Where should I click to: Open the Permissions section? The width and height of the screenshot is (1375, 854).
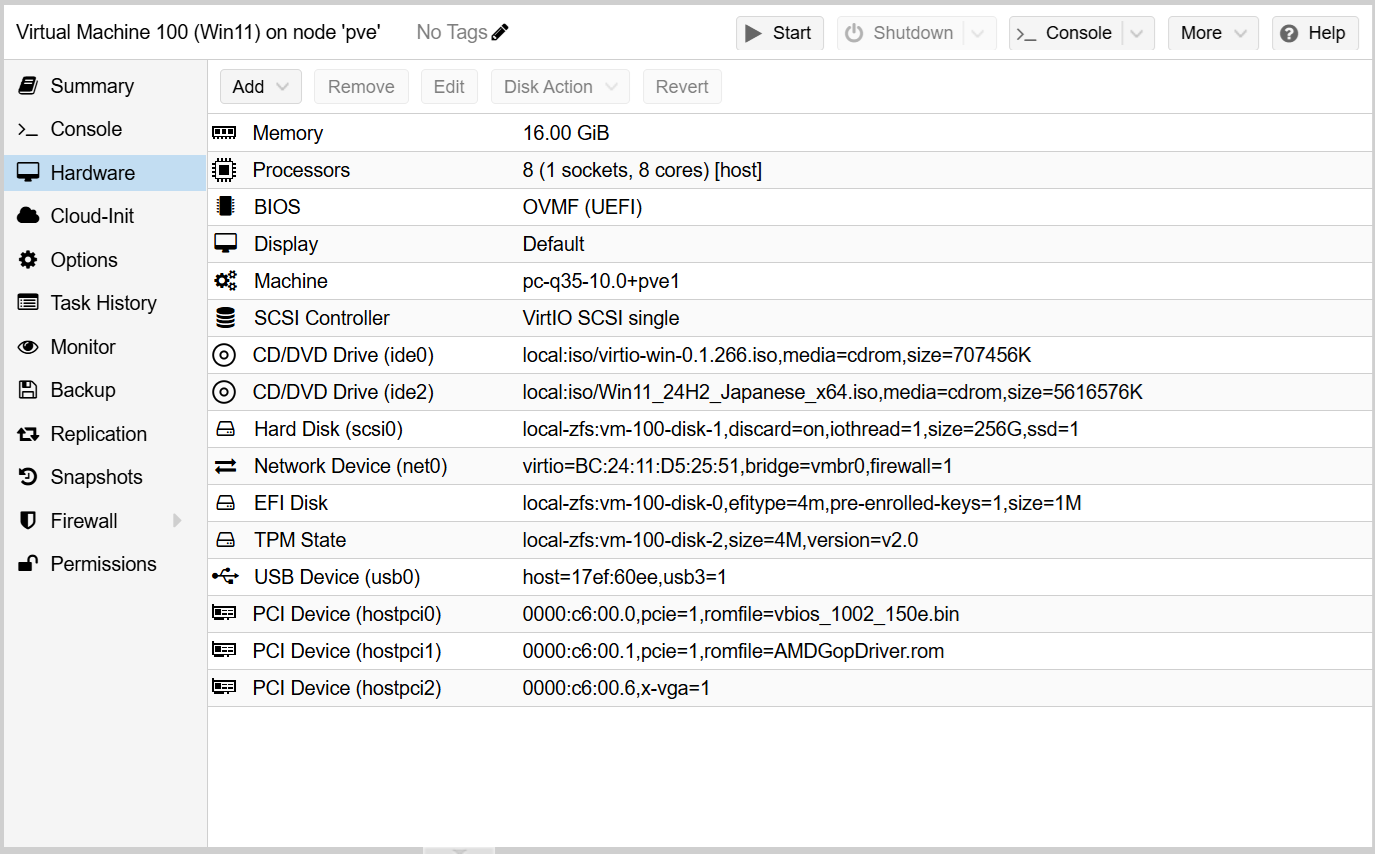(104, 564)
